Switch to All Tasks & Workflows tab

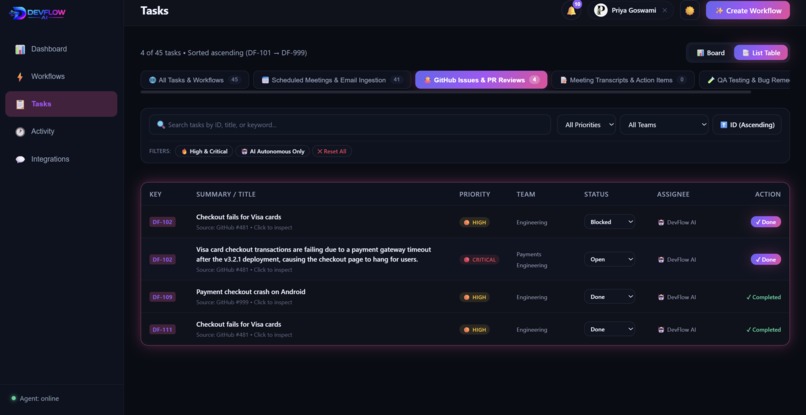195,80
